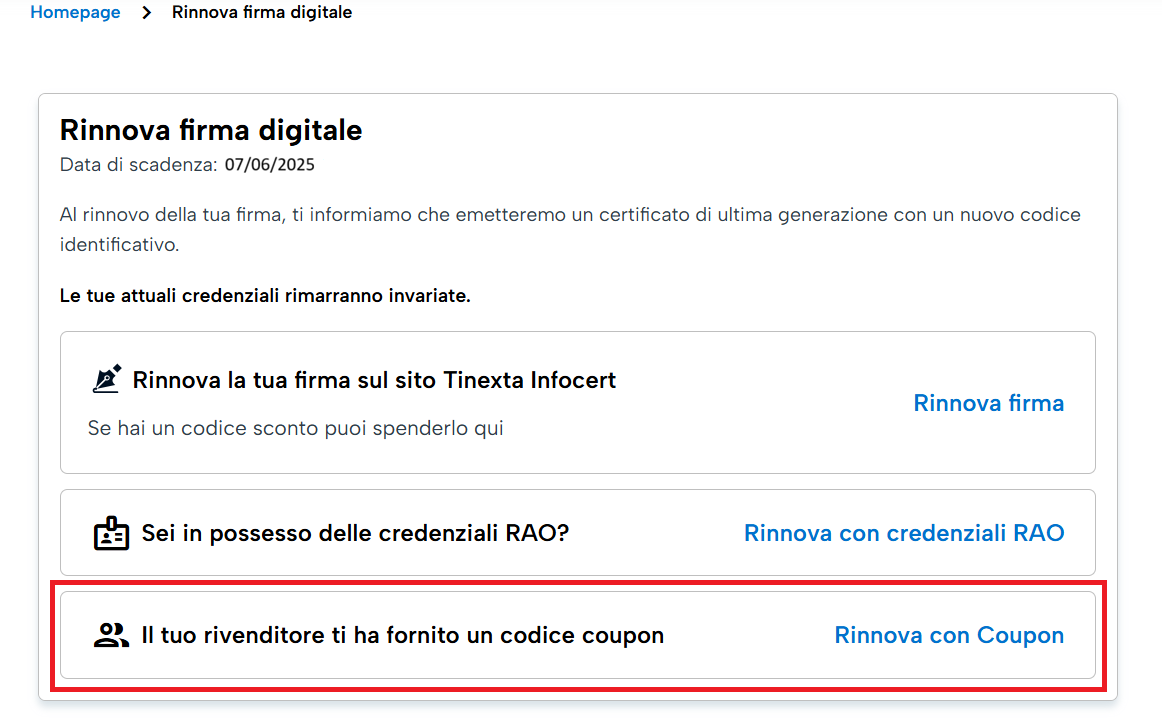This screenshot has height=724, width=1162.
Task: Click the word identificativo in the paragraph
Action: click(x=119, y=245)
